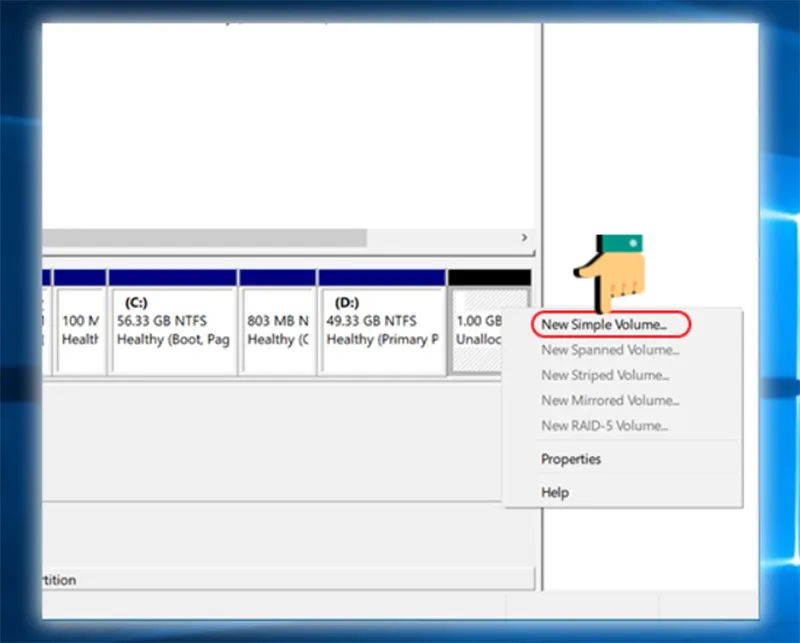Click the horizontal scrollbar thumb

tap(204, 238)
